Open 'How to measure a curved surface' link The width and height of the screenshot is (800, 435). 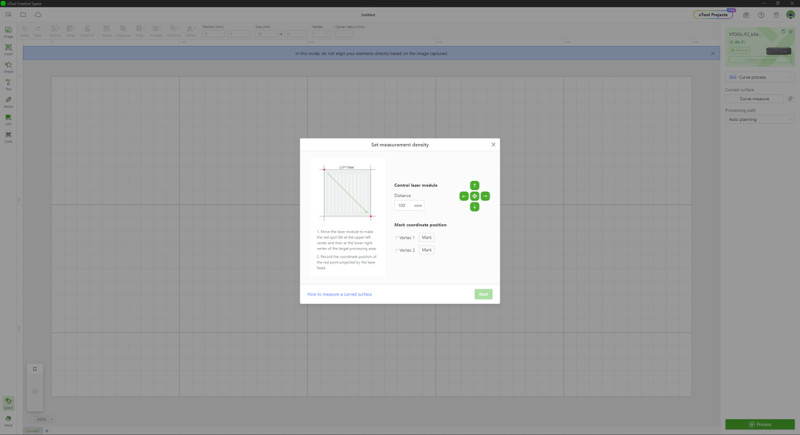tap(339, 294)
